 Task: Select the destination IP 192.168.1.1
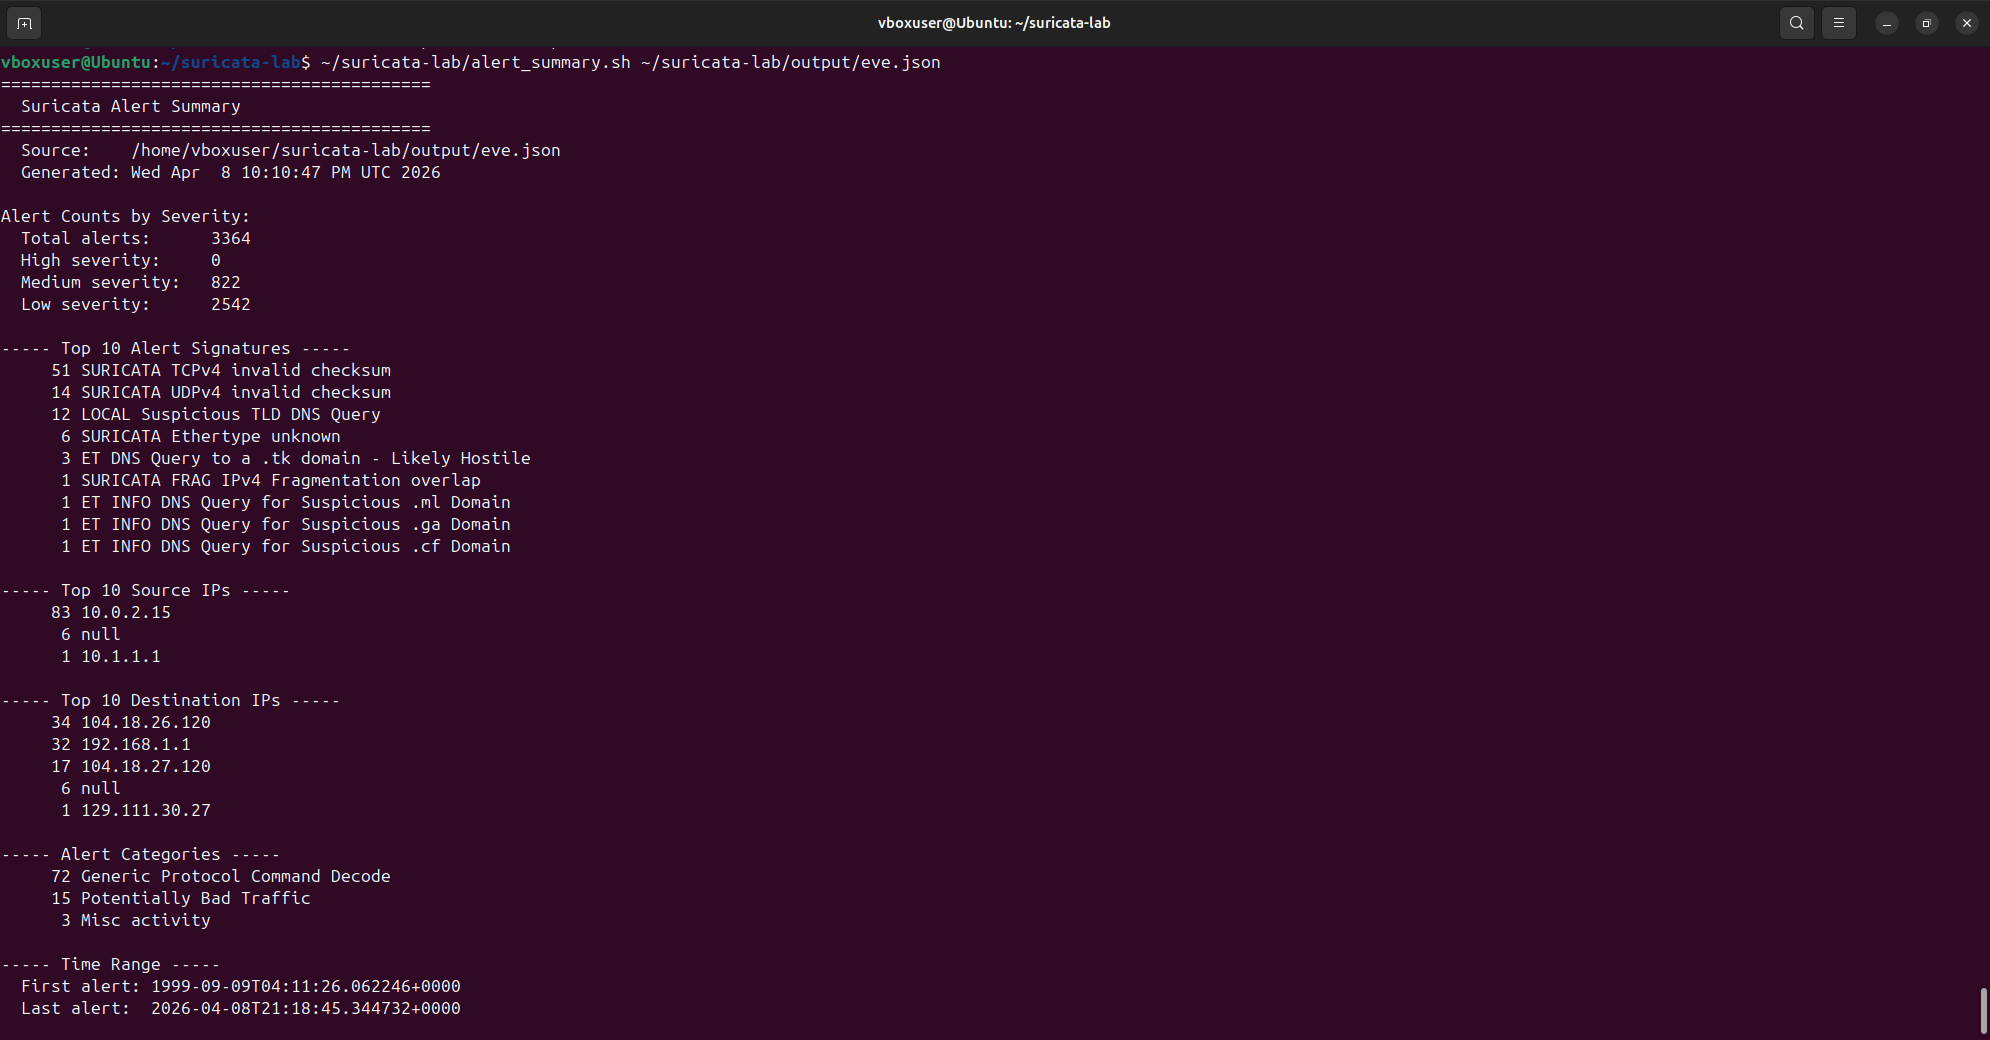(135, 744)
